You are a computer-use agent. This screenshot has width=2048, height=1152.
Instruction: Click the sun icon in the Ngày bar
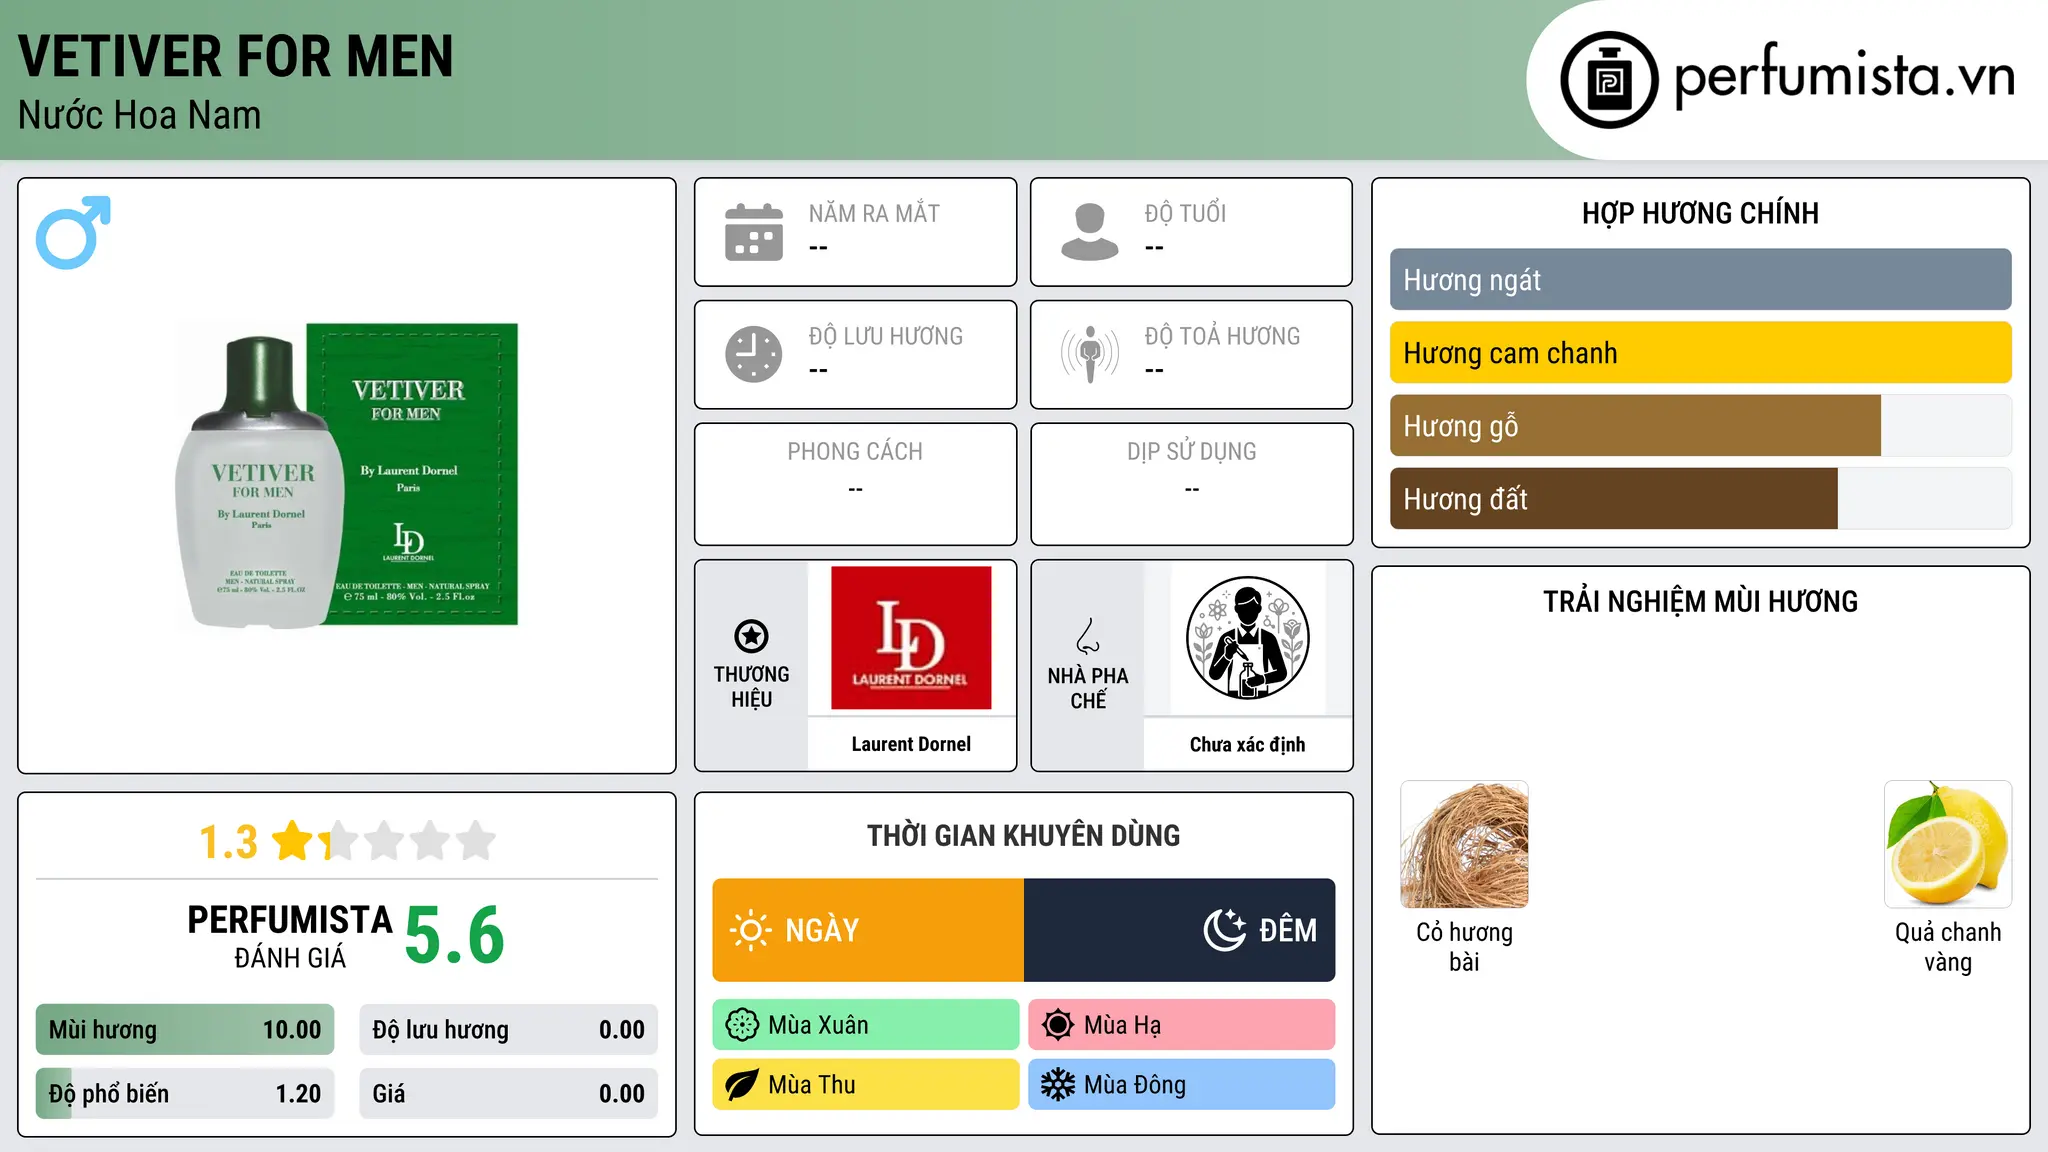point(751,930)
